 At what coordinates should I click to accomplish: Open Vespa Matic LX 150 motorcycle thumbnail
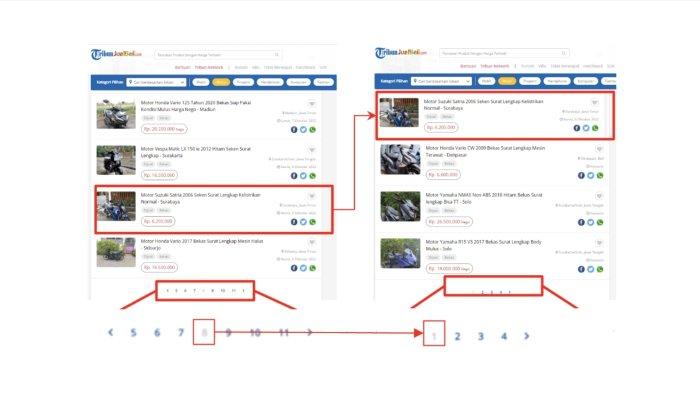click(116, 160)
